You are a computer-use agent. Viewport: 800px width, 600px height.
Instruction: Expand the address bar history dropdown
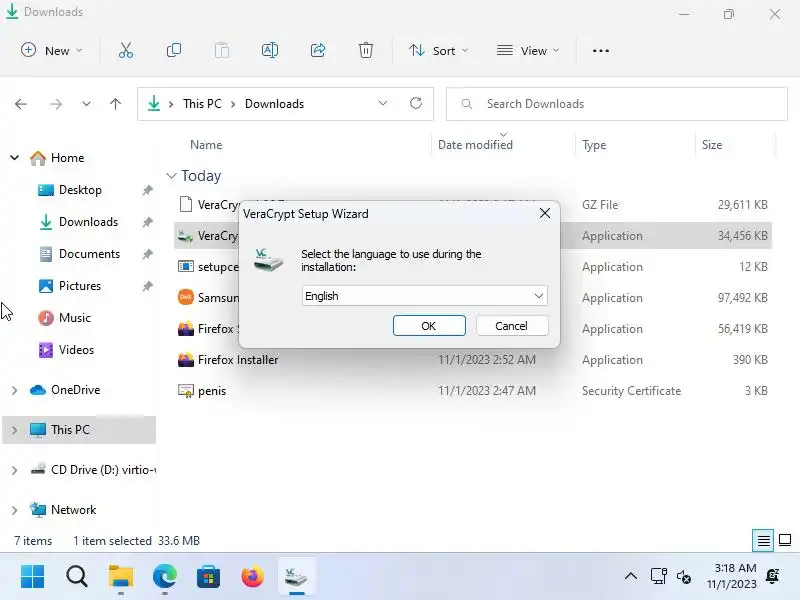point(383,104)
